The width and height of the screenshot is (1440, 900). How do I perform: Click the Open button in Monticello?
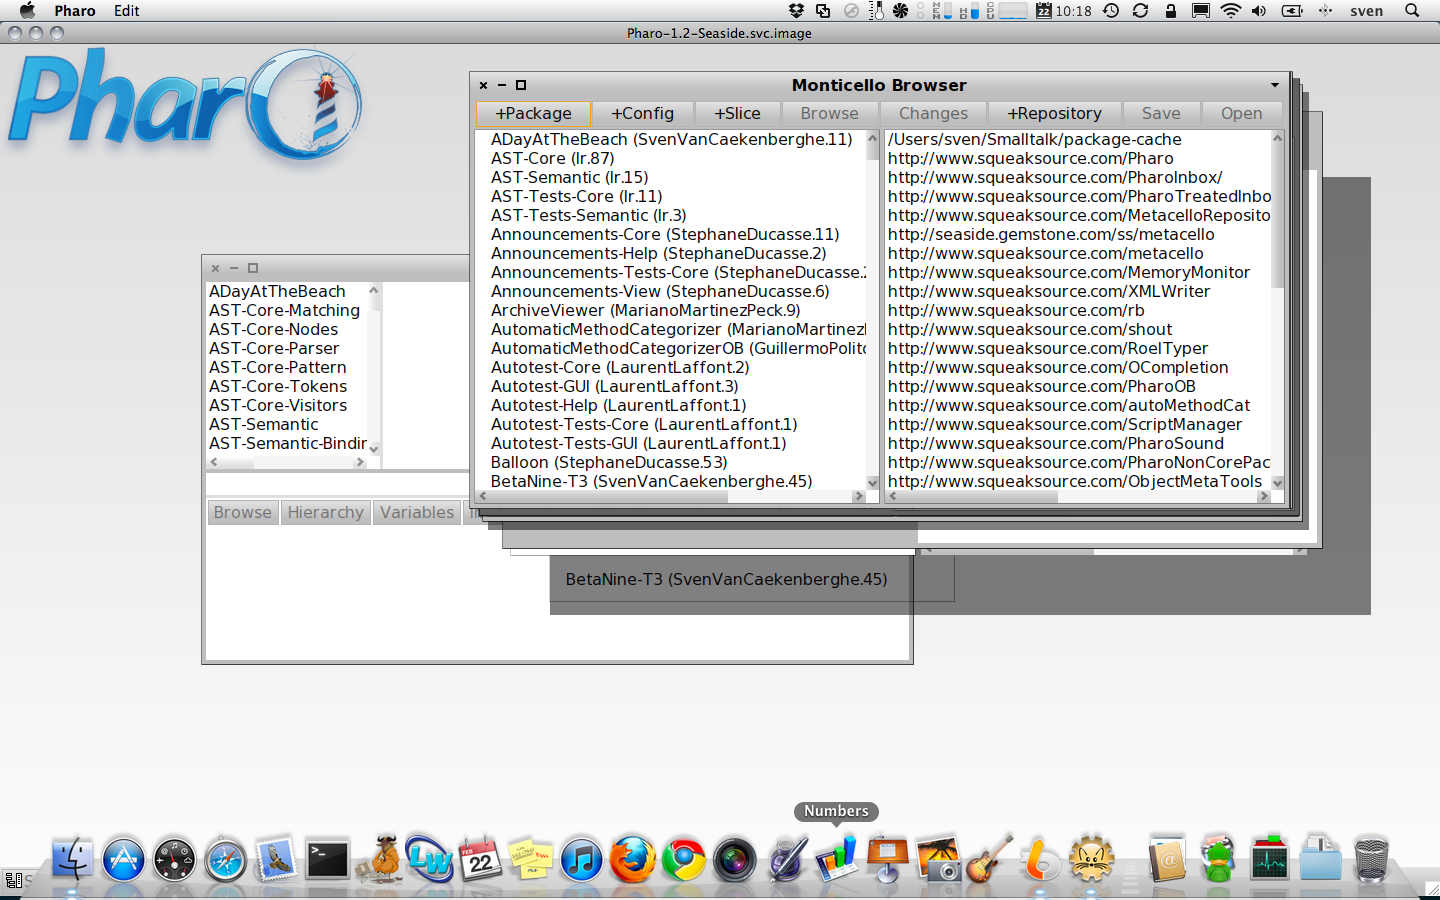[x=1242, y=114]
